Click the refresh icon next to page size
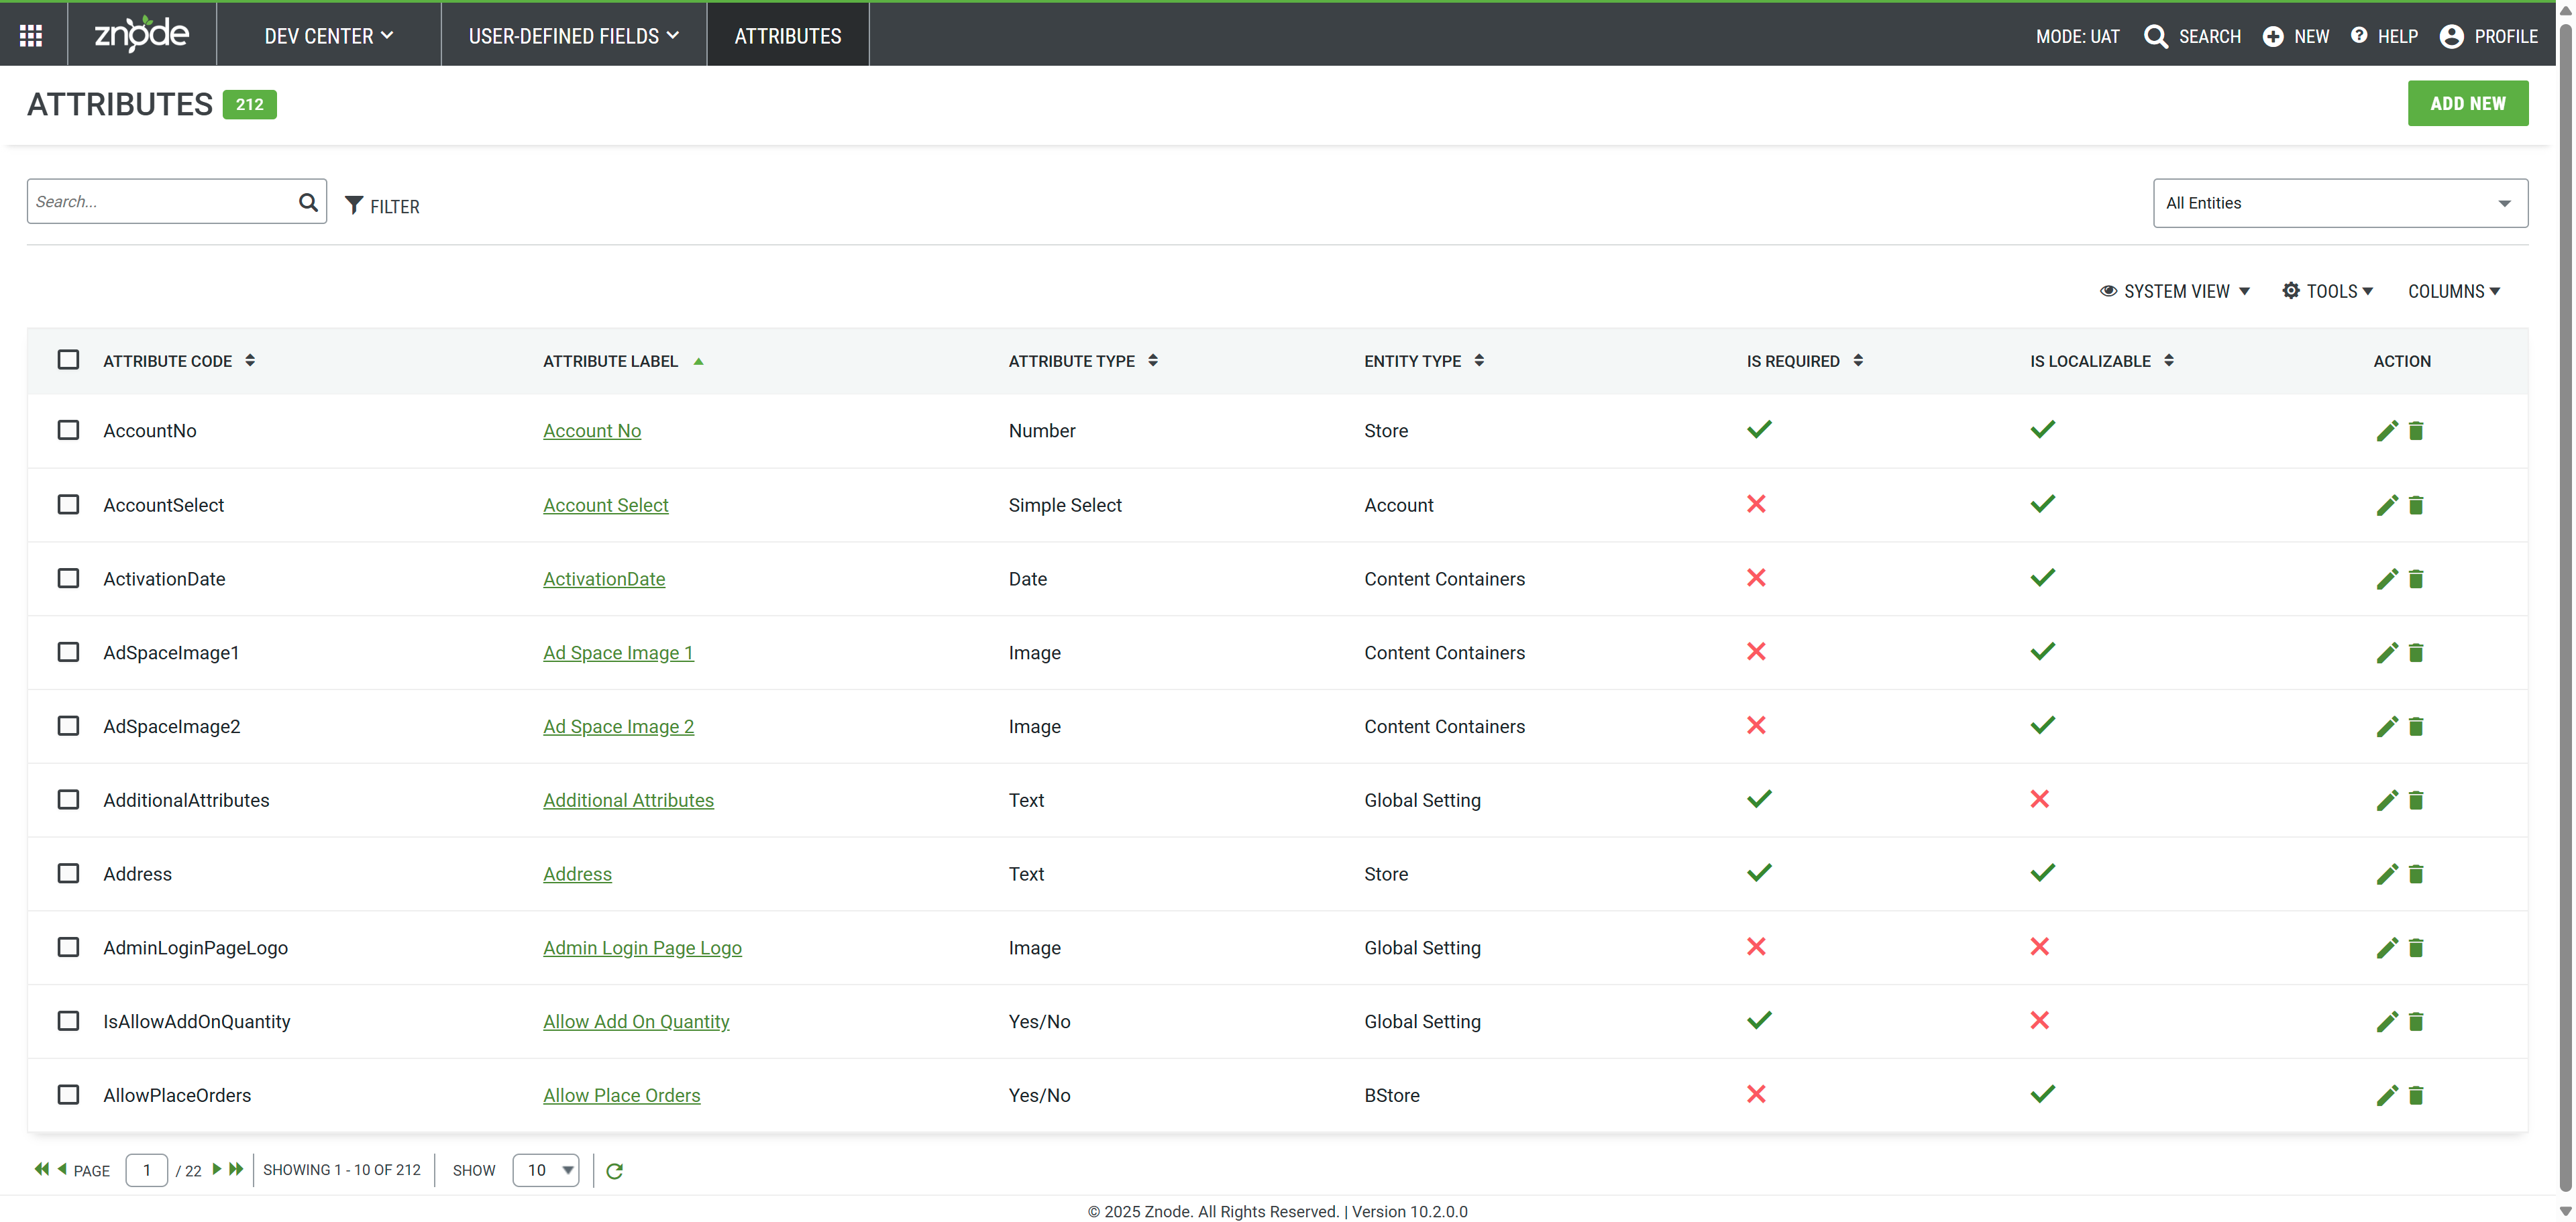2576x1222 pixels. click(x=614, y=1170)
